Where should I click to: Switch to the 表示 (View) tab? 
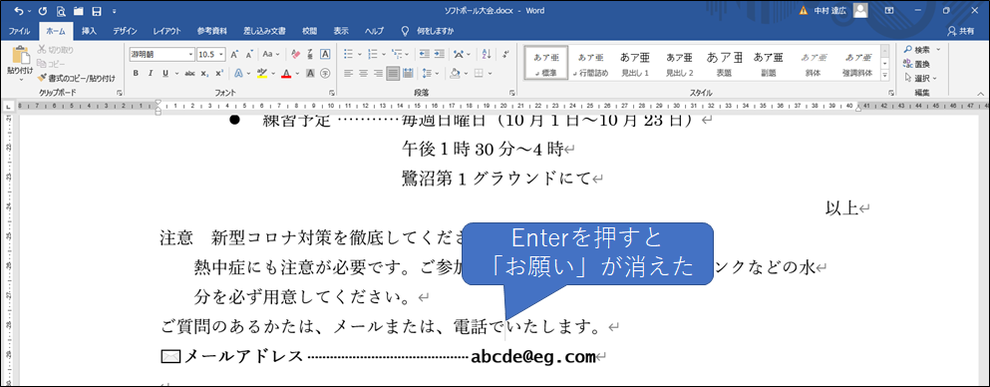tap(341, 31)
